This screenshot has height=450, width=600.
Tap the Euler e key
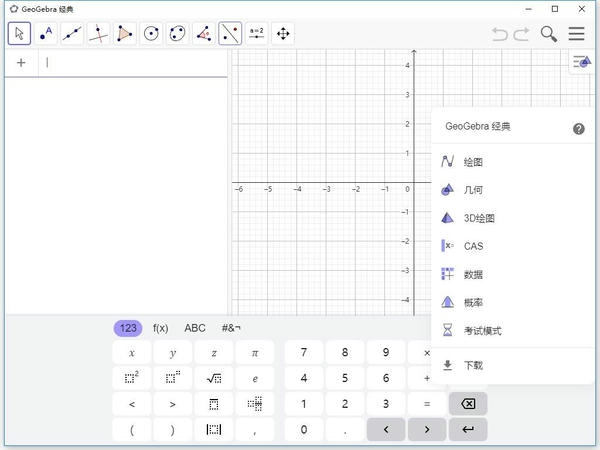255,378
